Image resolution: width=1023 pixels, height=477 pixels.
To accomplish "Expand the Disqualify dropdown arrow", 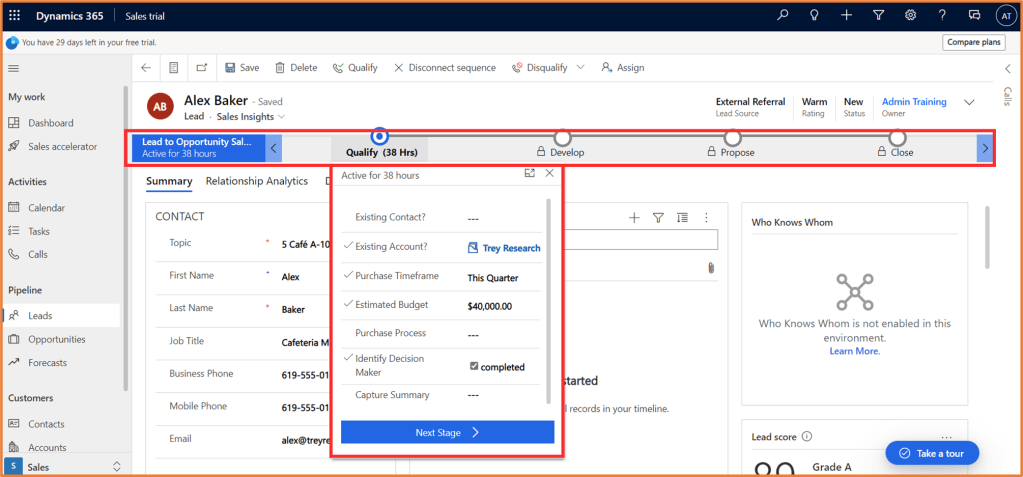I will 580,68.
